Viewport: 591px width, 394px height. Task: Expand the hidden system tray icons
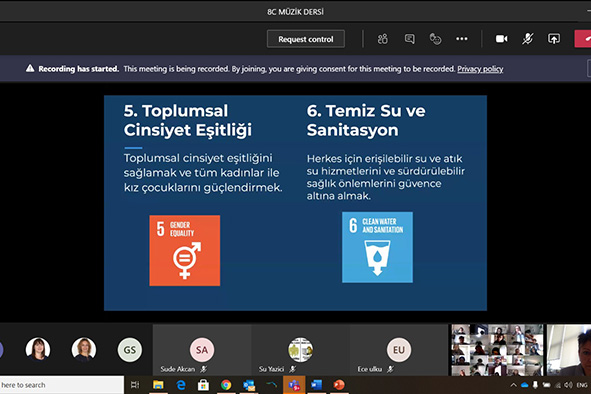(513, 385)
